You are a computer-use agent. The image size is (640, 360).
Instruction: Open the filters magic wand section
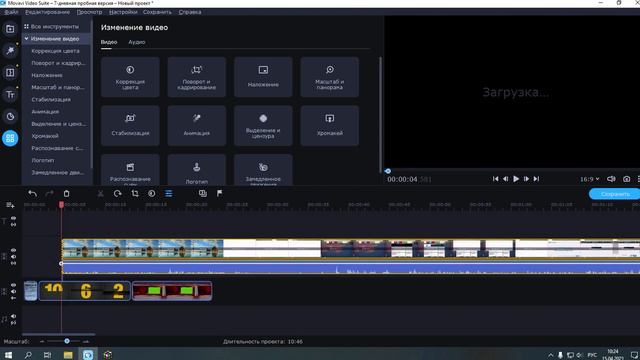(10, 51)
